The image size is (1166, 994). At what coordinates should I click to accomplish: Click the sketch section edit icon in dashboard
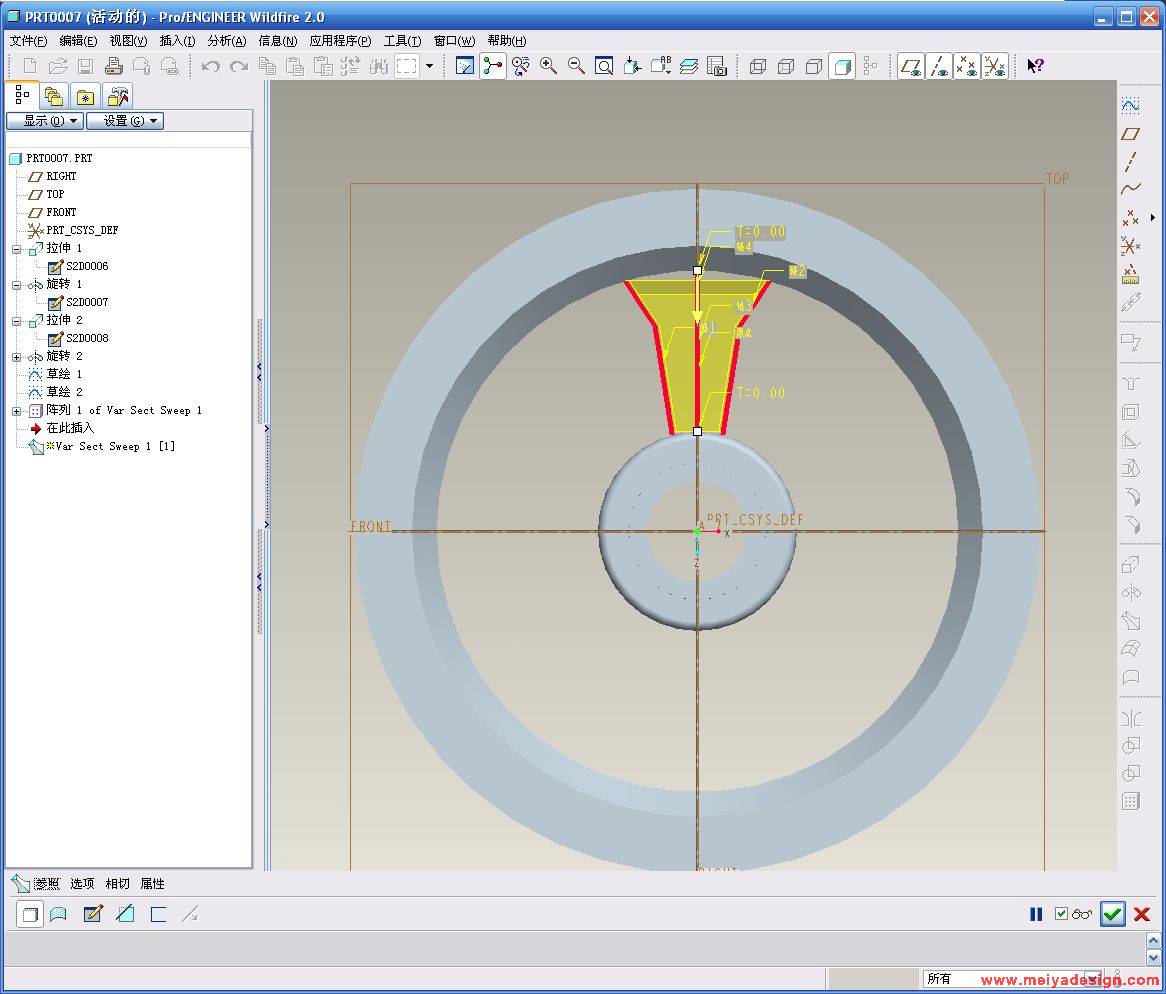pyautogui.click(x=93, y=913)
